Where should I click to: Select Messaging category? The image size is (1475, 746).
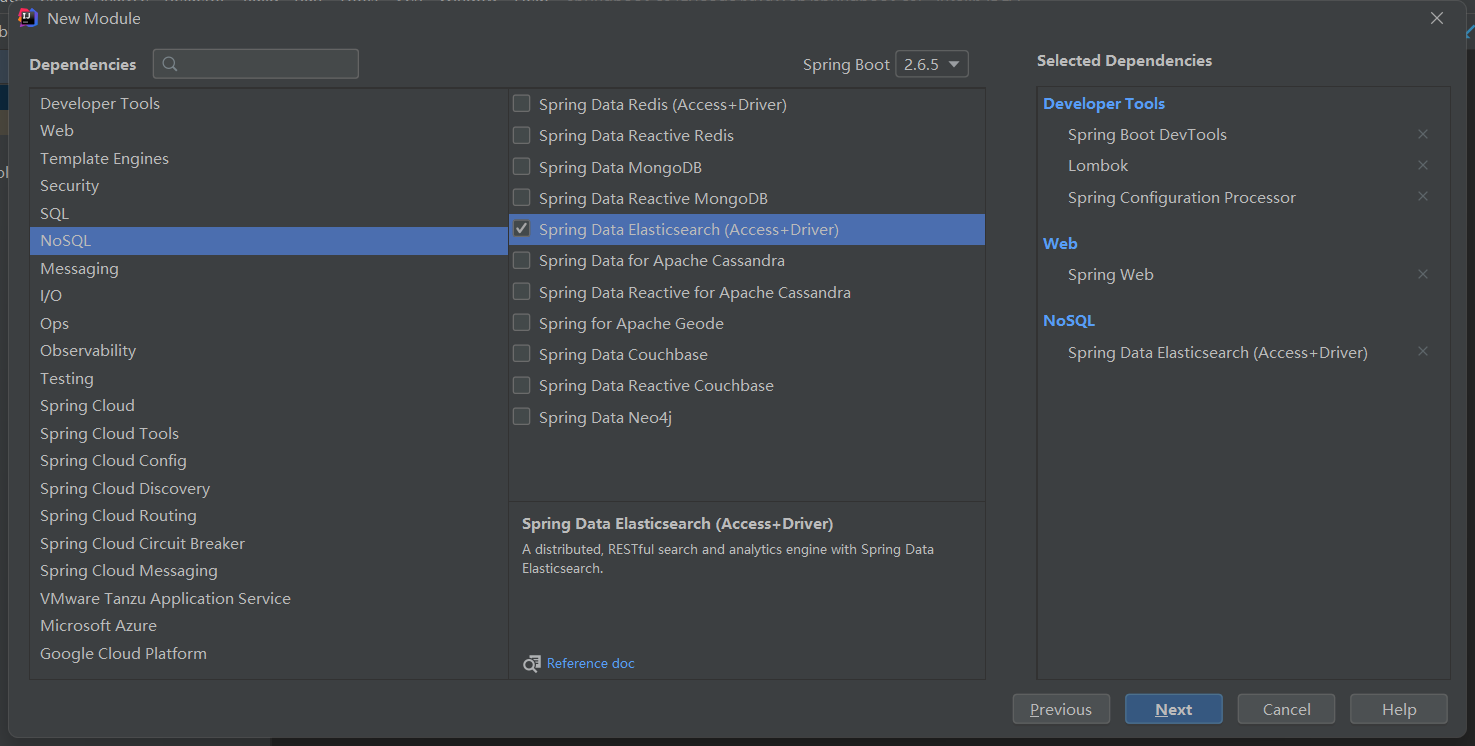(269, 268)
